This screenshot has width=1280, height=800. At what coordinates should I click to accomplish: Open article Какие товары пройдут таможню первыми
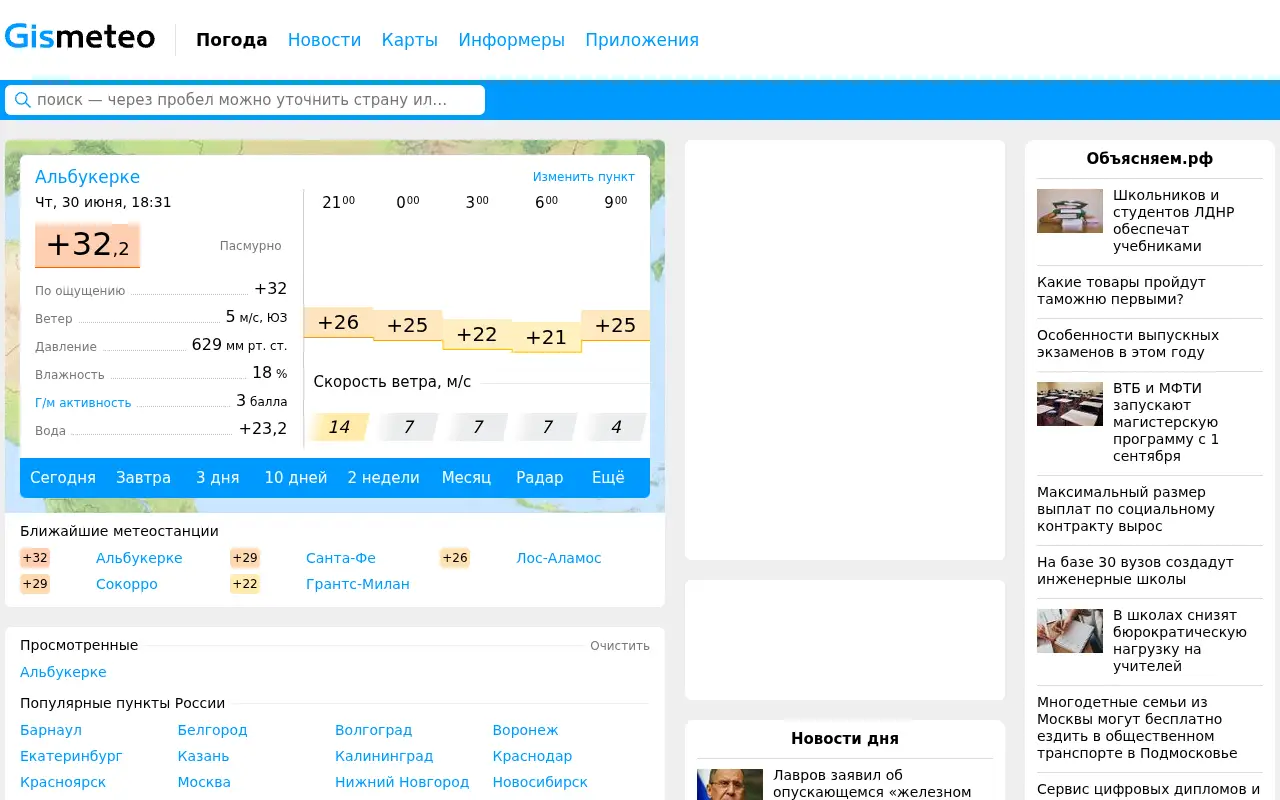[1121, 291]
